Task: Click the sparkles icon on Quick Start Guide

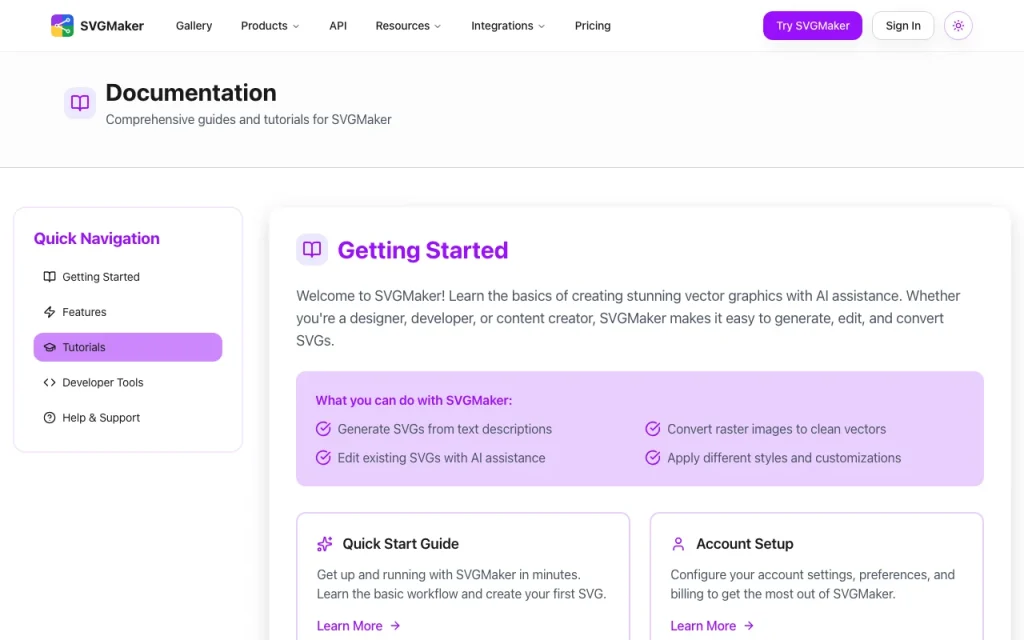Action: [325, 544]
